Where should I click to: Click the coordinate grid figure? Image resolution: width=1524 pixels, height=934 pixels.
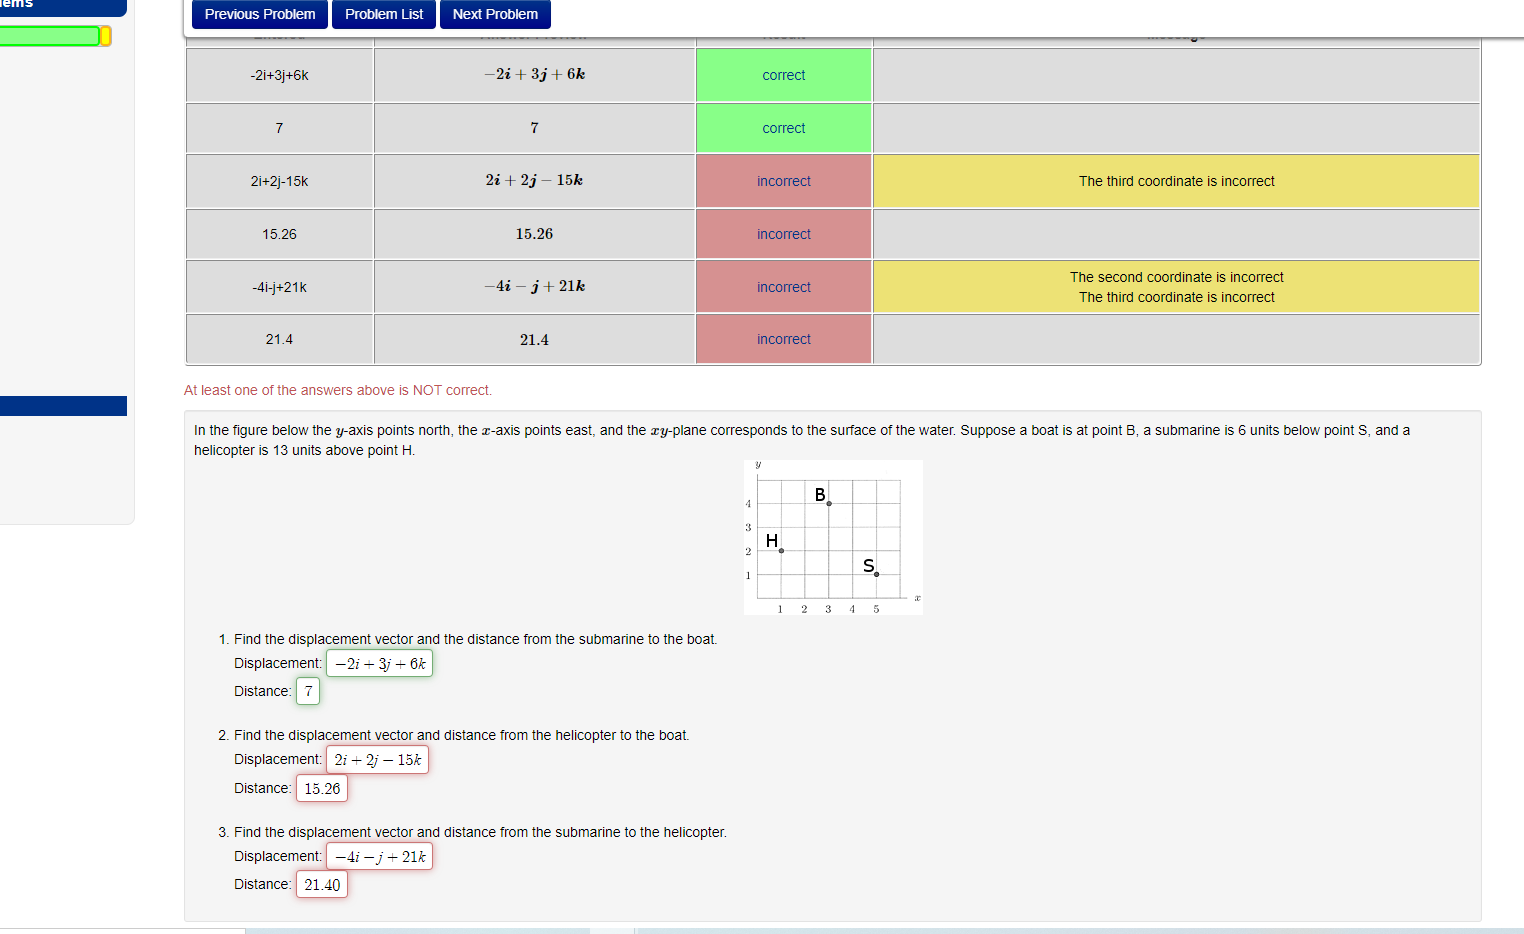pyautogui.click(x=833, y=537)
